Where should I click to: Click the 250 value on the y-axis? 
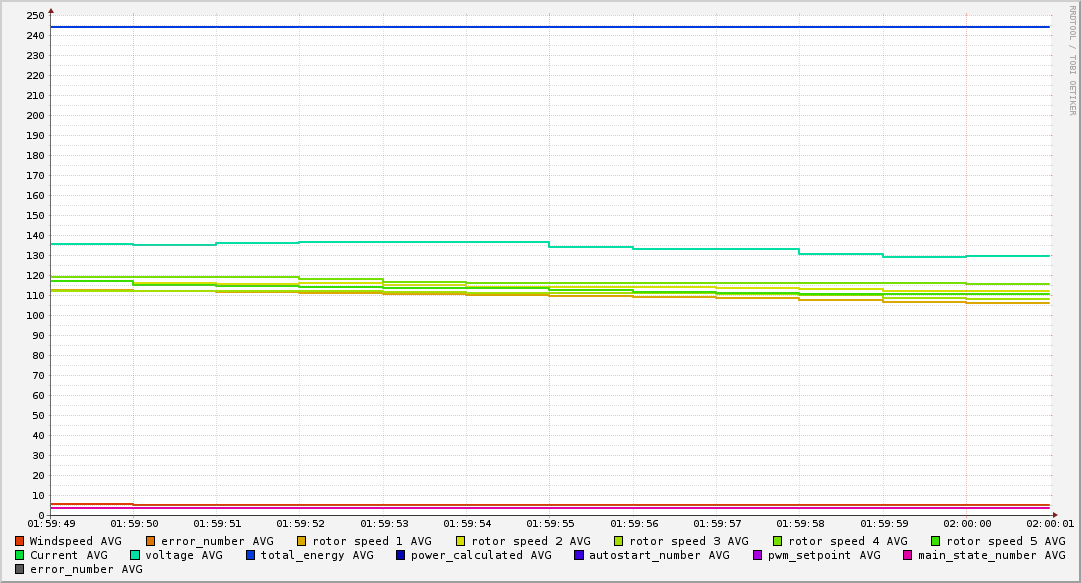(x=35, y=15)
